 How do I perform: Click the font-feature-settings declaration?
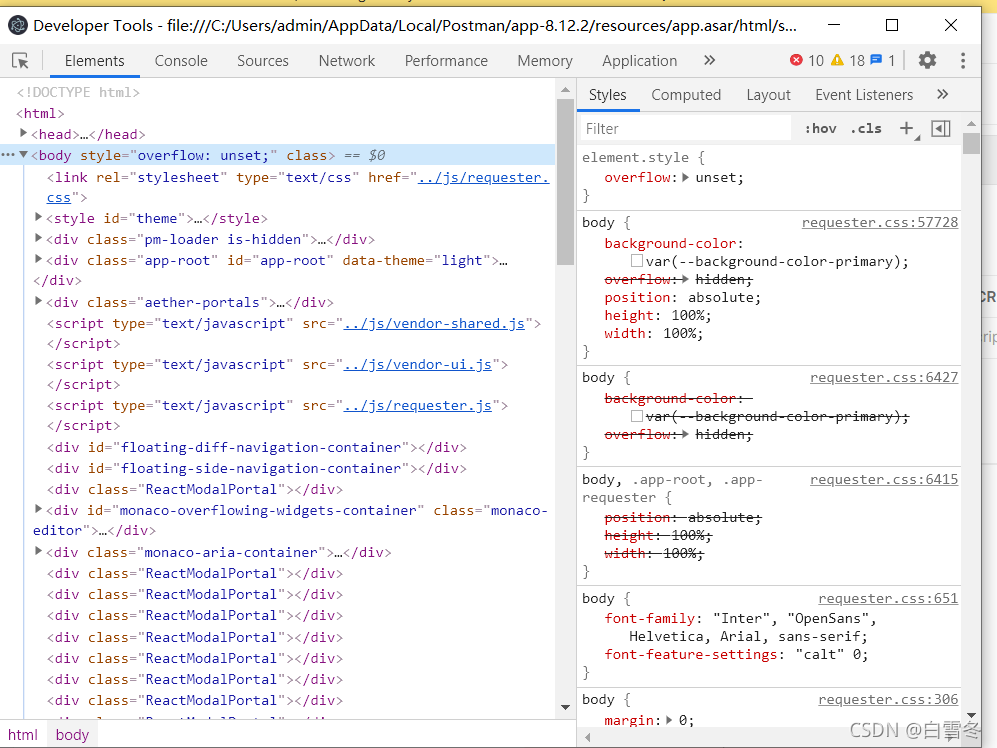(x=736, y=654)
